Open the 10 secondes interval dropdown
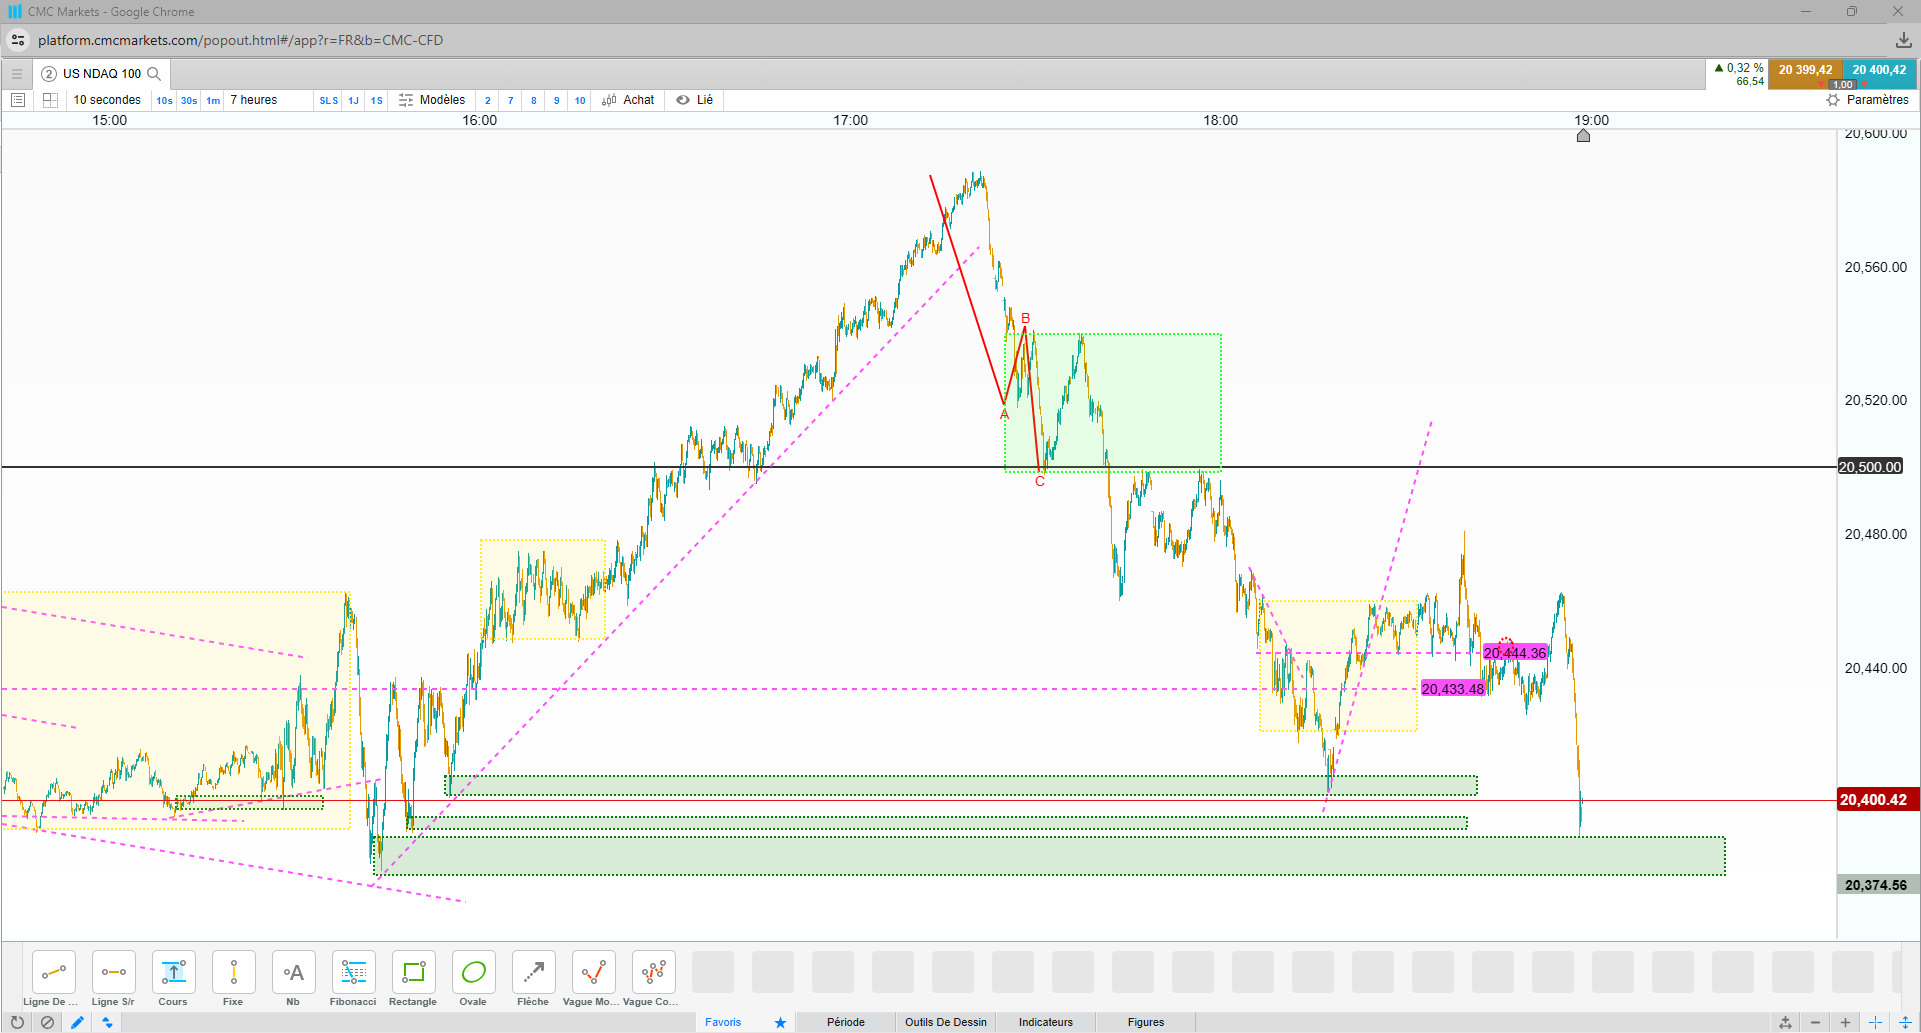 tap(107, 100)
